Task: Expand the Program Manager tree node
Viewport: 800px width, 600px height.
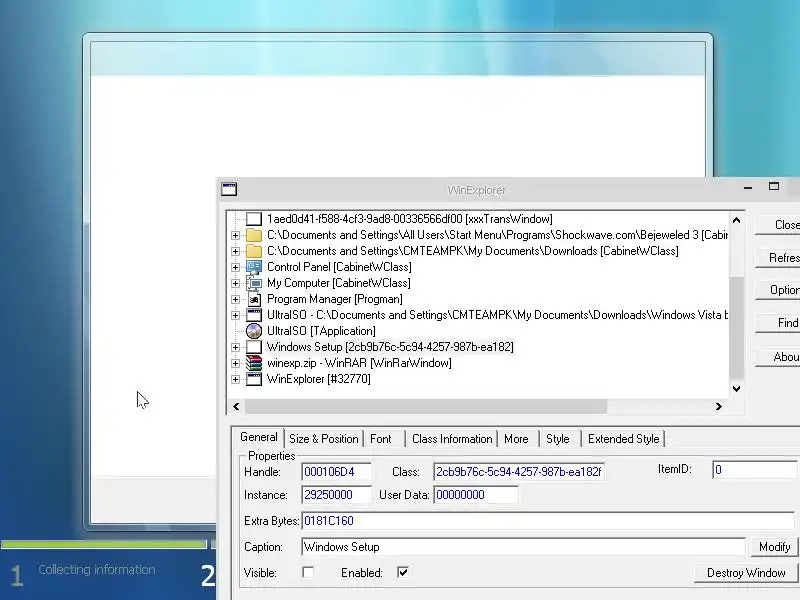Action: coord(235,299)
